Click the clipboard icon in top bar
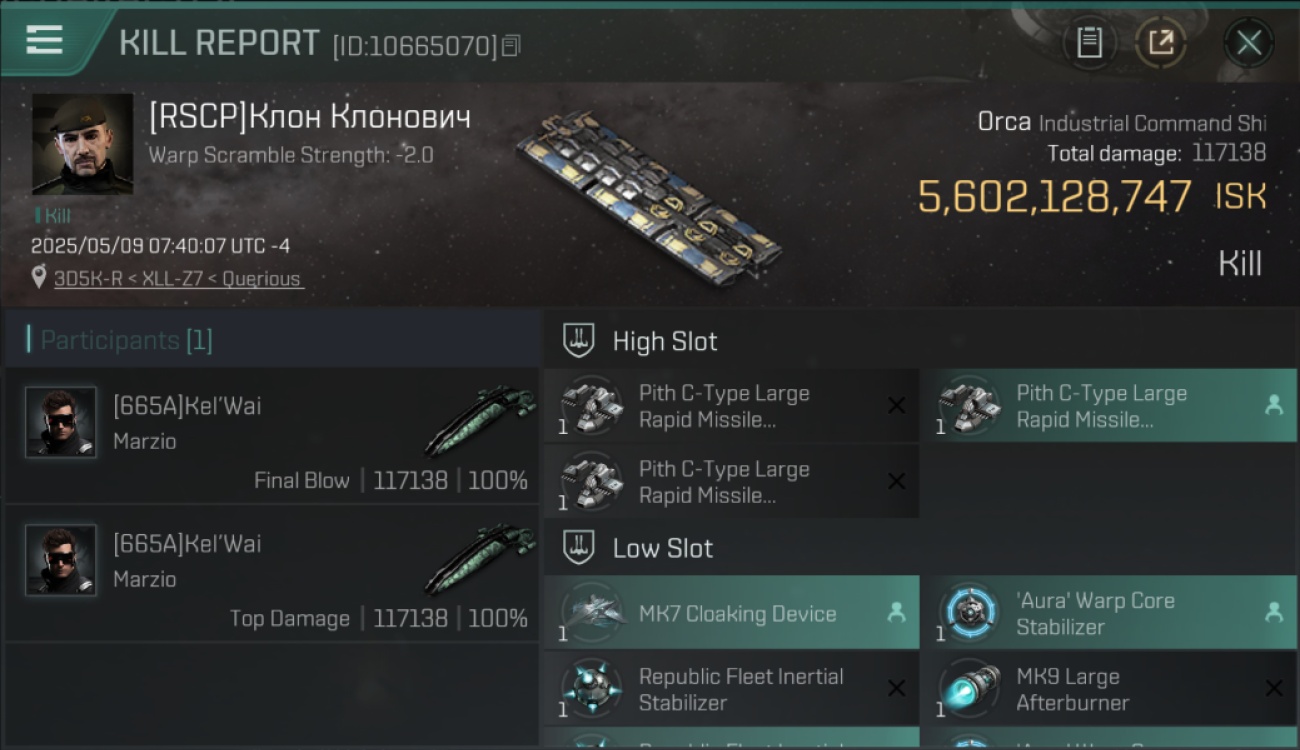1300x750 pixels. (x=1089, y=43)
